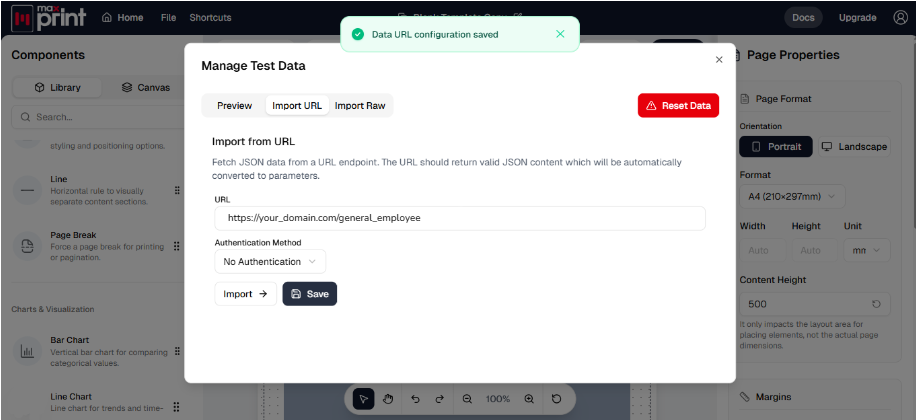This screenshot has height=420, width=916.
Task: Click the Reset Data button
Action: pyautogui.click(x=678, y=106)
